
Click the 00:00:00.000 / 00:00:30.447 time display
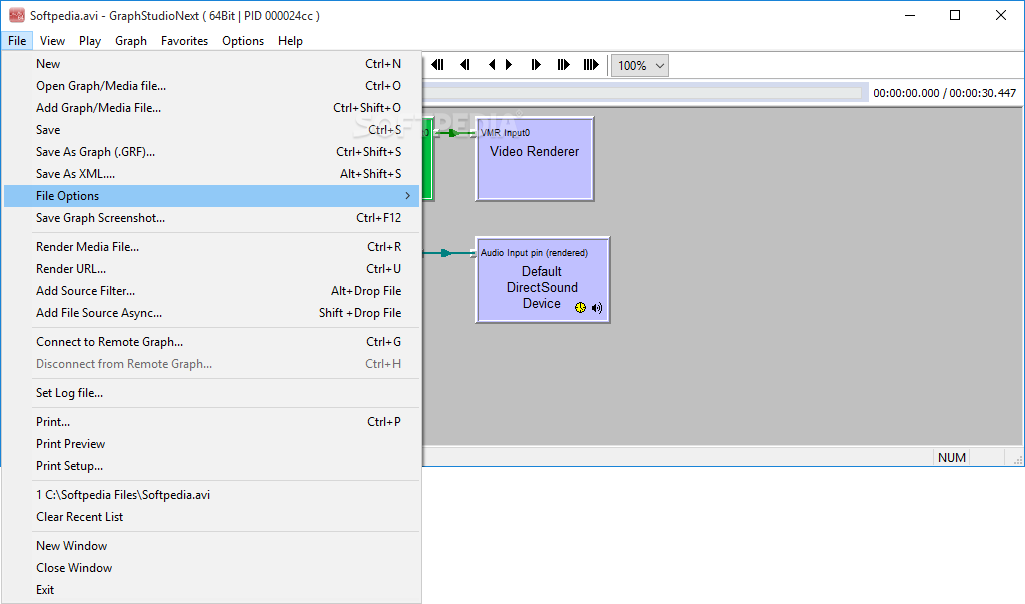[x=945, y=93]
